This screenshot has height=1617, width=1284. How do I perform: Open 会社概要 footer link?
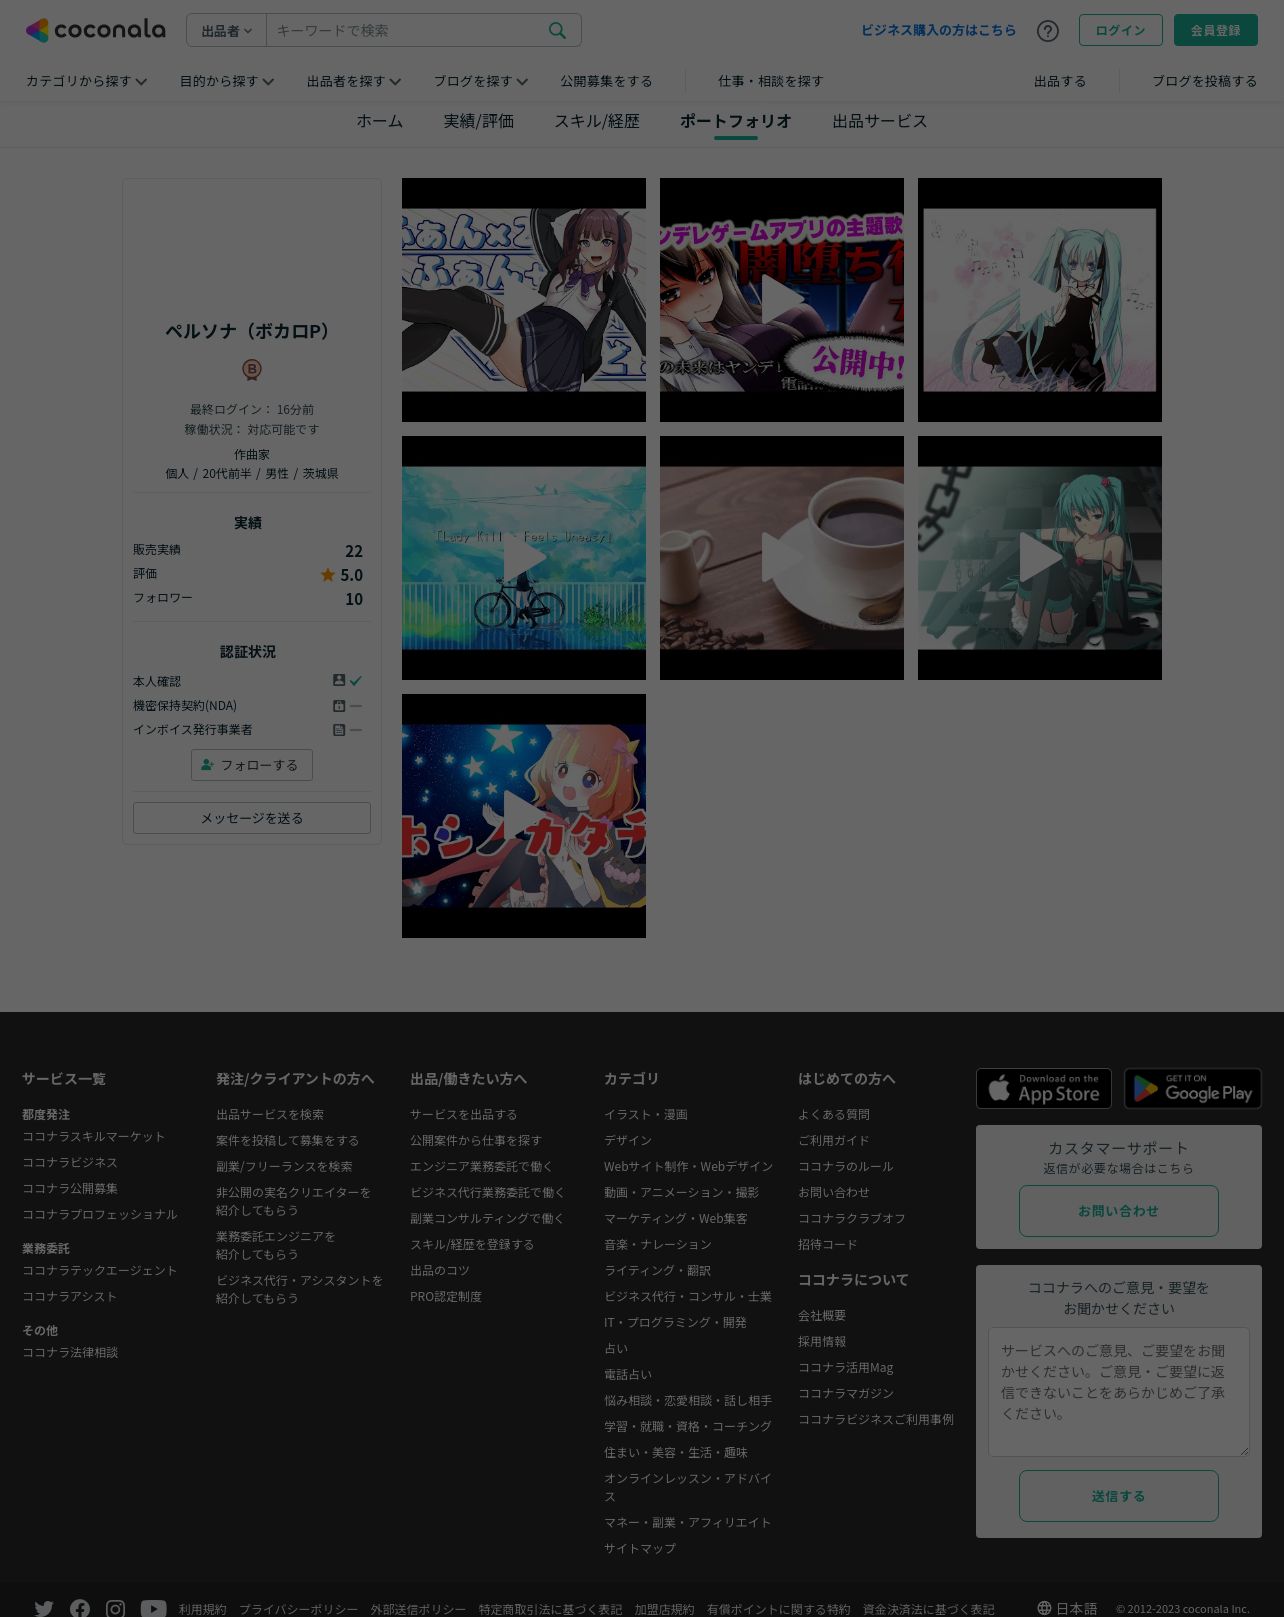point(822,1316)
